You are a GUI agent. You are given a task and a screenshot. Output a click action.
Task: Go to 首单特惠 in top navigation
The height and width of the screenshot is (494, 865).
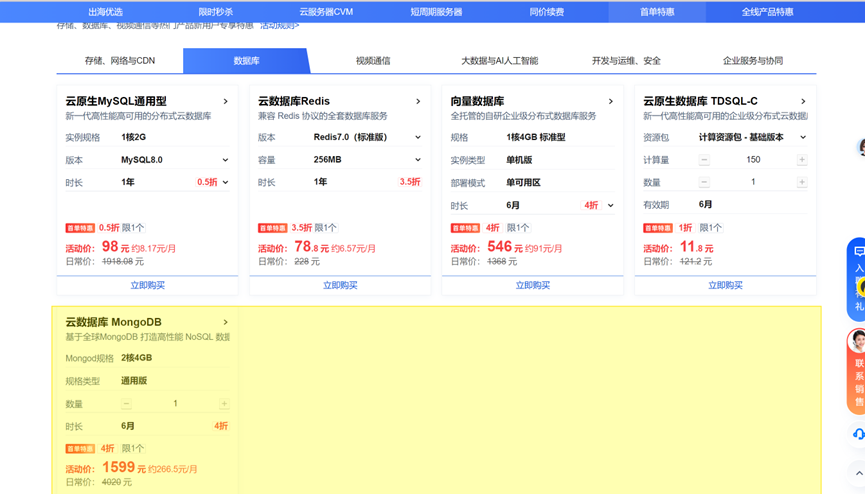pos(657,12)
